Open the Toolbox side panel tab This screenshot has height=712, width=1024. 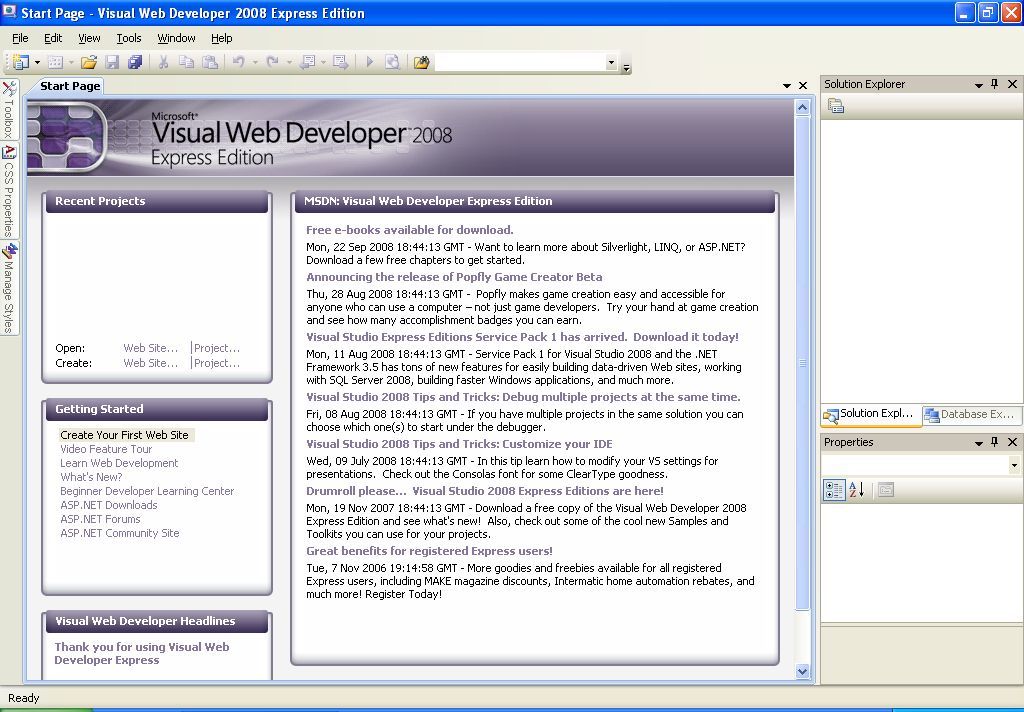[9, 110]
